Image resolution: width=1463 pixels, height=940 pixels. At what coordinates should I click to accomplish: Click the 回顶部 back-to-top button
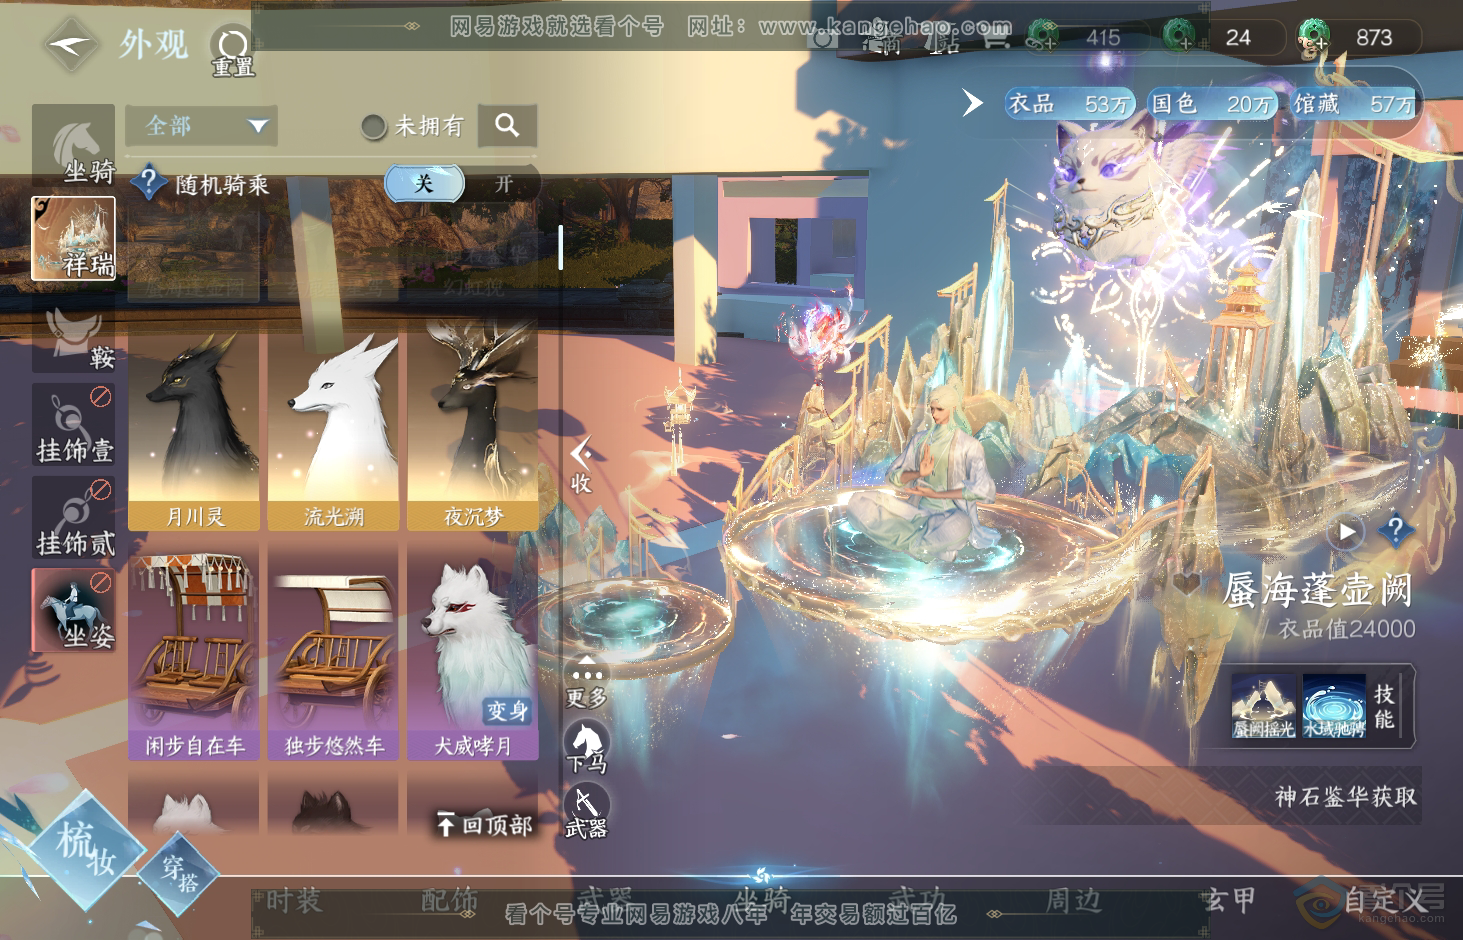pyautogui.click(x=484, y=824)
